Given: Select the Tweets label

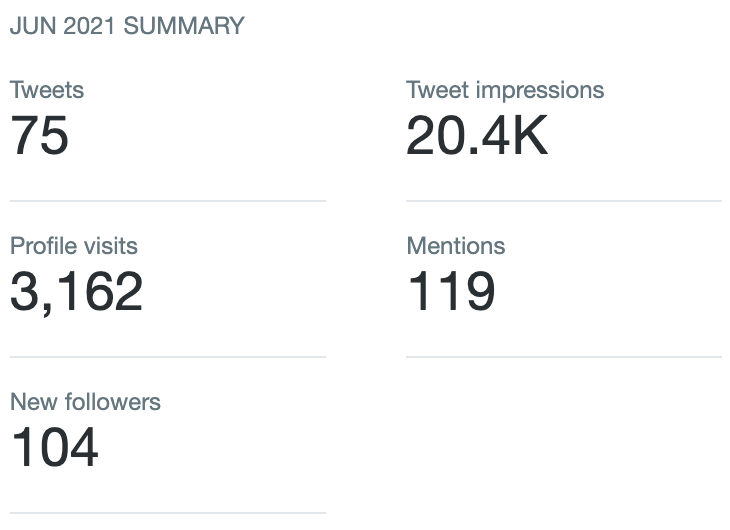Looking at the screenshot, I should (x=47, y=89).
